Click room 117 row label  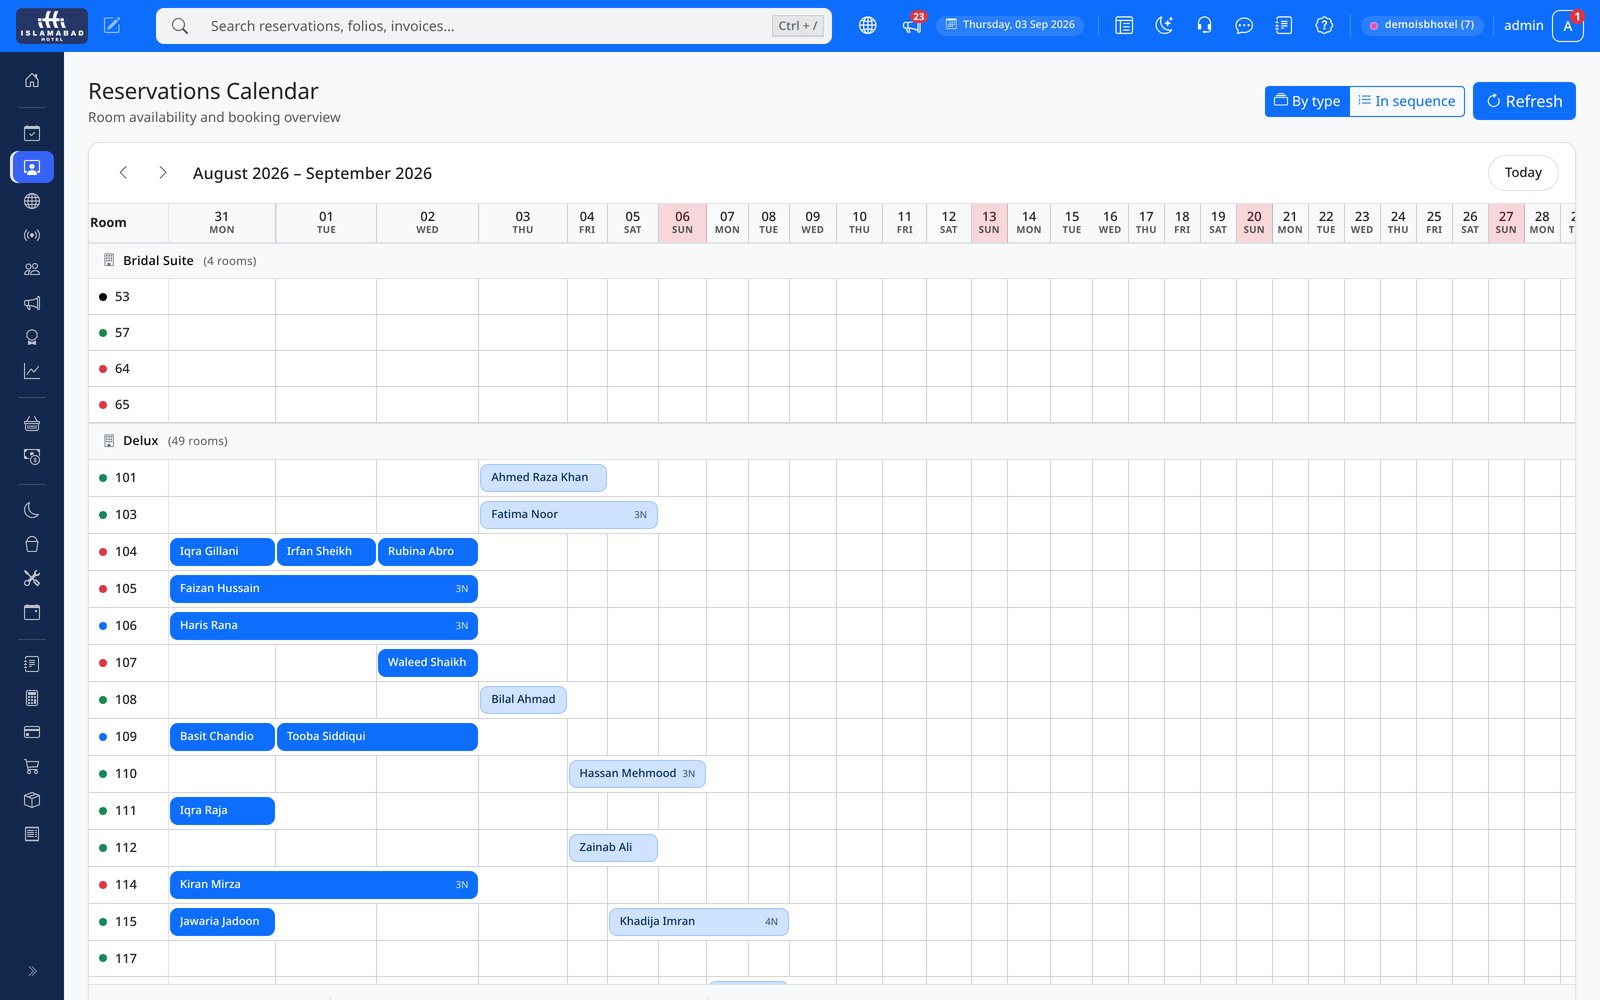(125, 959)
